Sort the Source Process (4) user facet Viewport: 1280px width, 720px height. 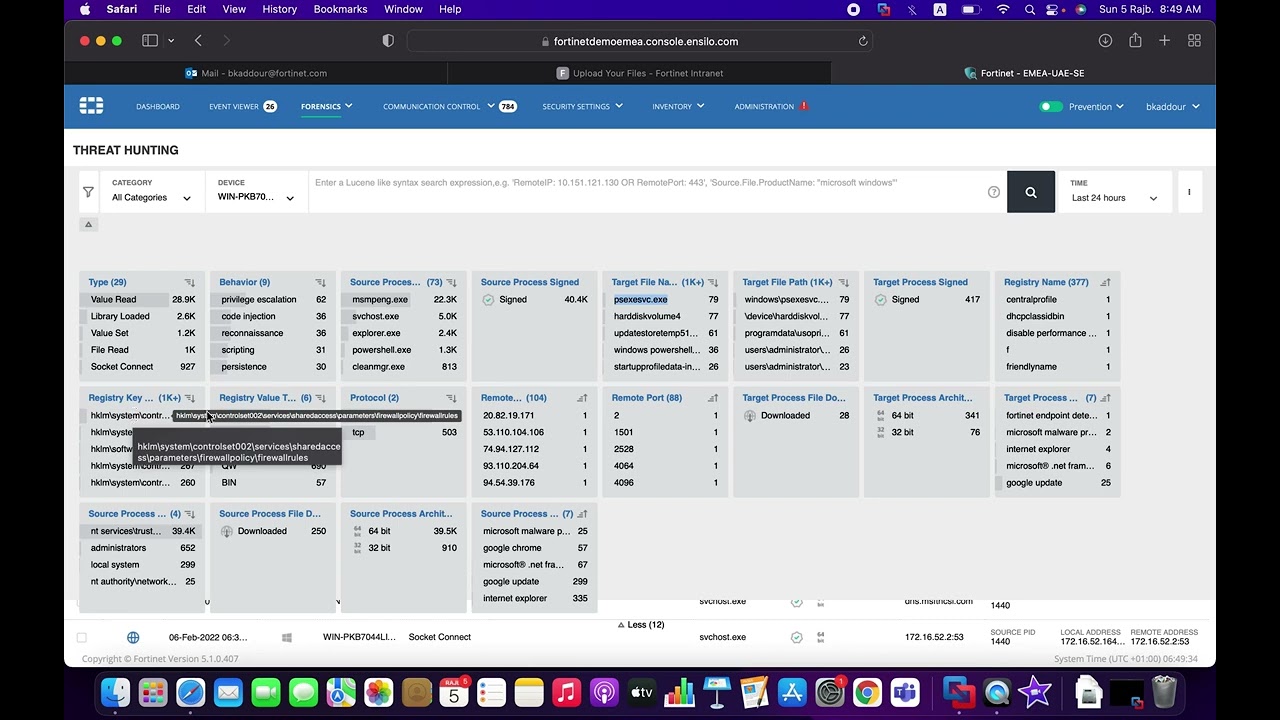[189, 514]
